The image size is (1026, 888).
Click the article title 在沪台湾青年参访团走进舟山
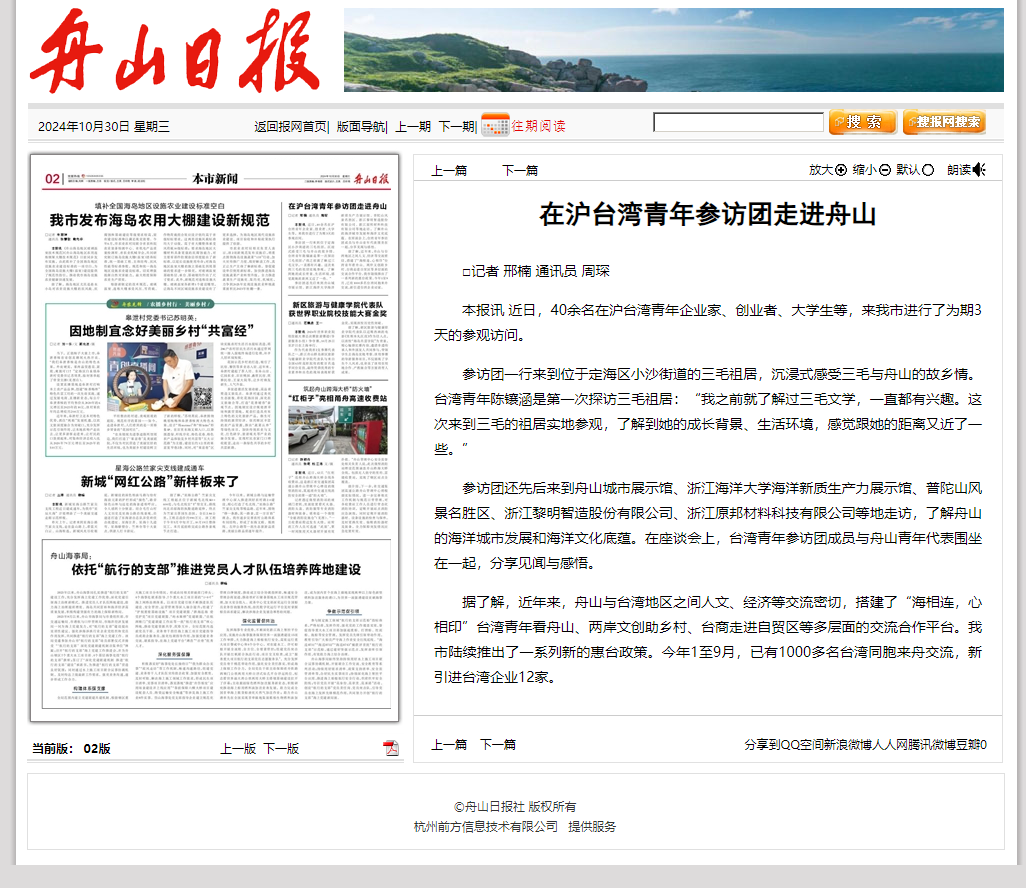click(707, 215)
